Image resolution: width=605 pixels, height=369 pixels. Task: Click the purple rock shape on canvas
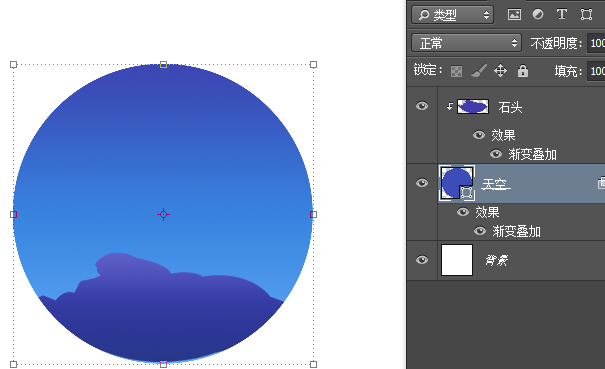tap(162, 309)
